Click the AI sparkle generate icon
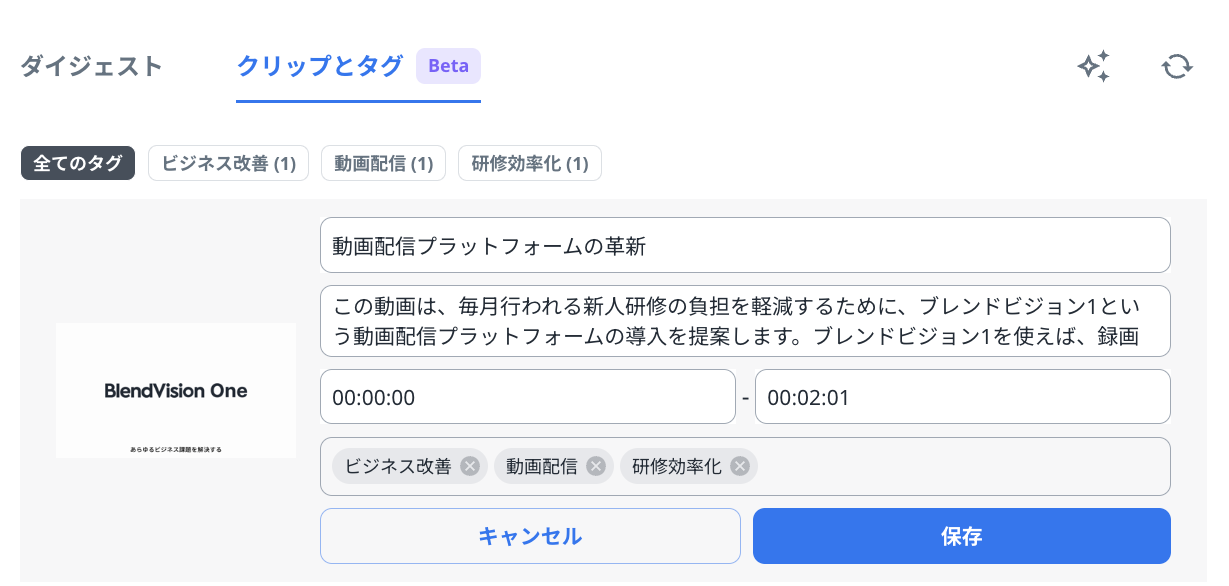The width and height of the screenshot is (1229, 586). [x=1094, y=66]
